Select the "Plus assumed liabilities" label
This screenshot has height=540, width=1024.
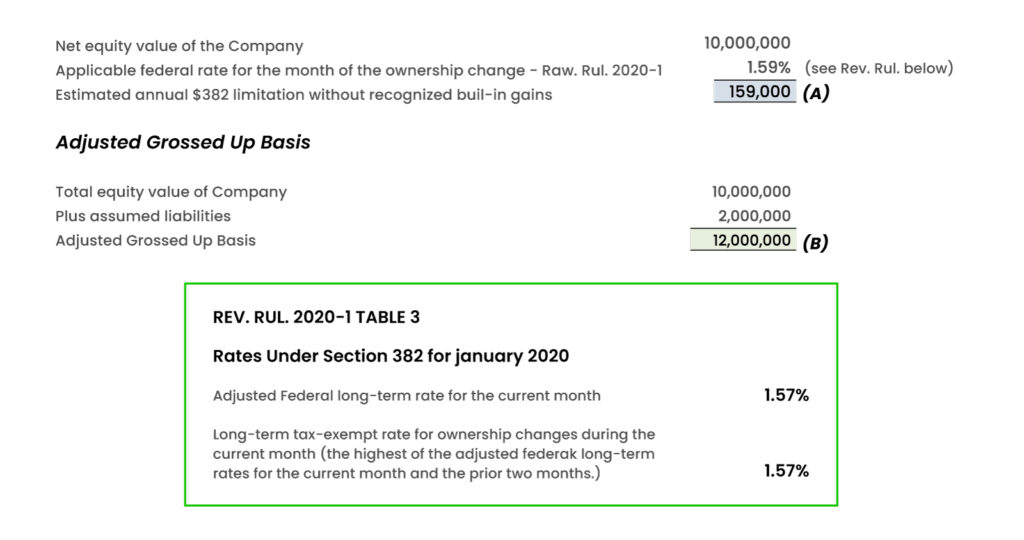[143, 216]
